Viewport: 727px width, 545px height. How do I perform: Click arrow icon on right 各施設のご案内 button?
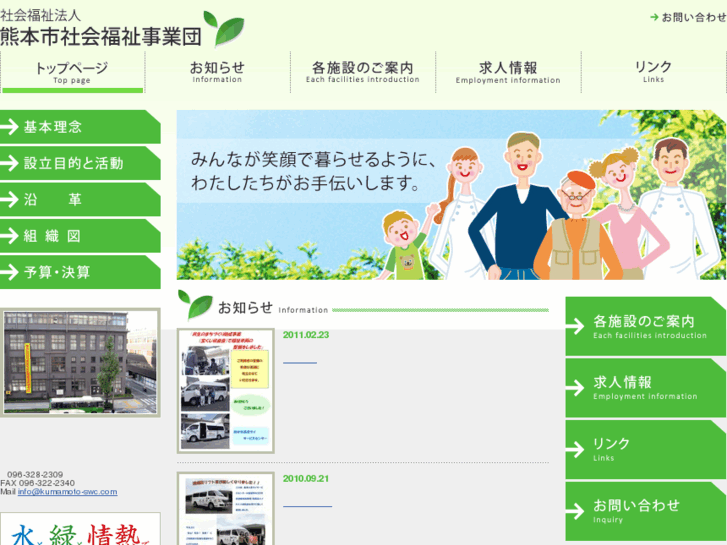click(575, 326)
